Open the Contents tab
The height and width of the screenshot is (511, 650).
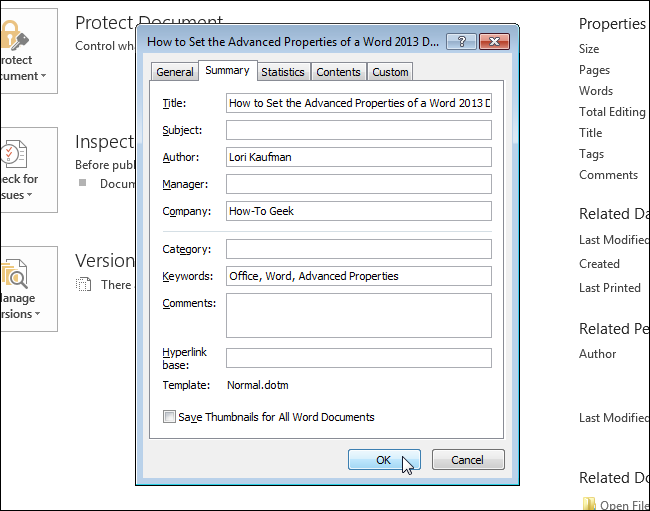pos(338,72)
